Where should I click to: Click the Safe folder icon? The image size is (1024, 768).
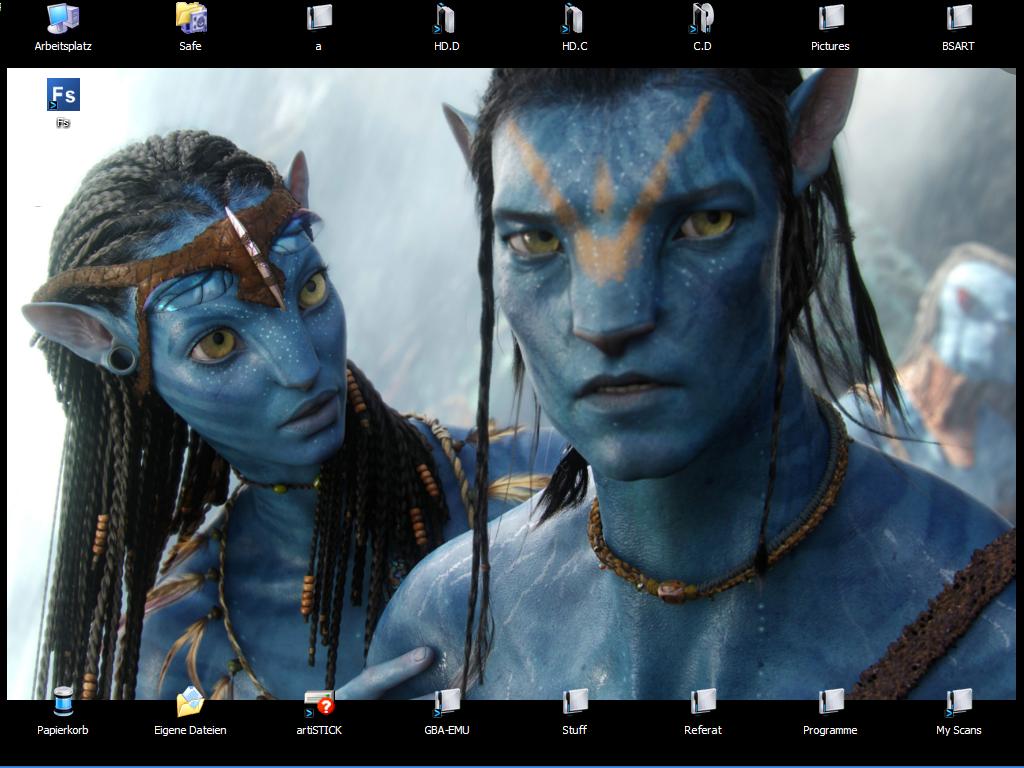point(190,19)
